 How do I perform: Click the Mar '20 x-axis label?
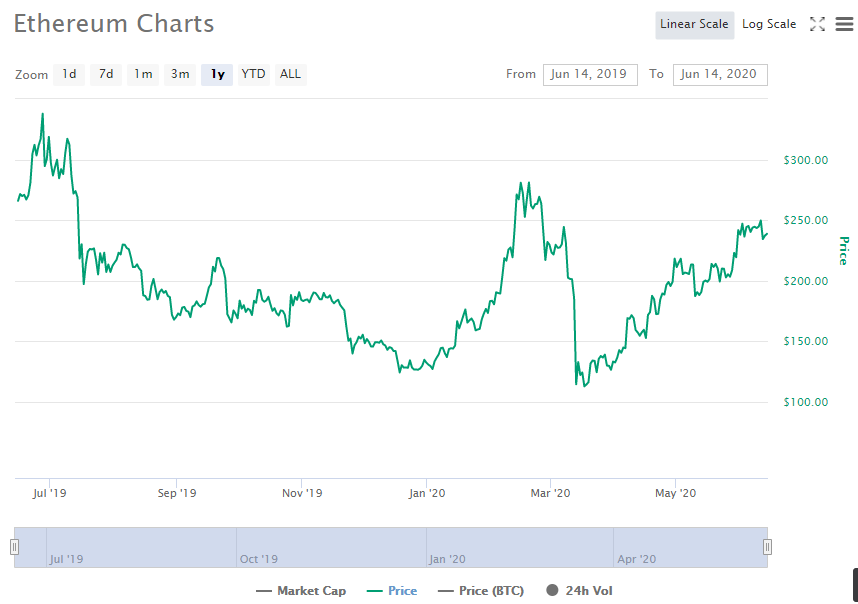point(550,493)
